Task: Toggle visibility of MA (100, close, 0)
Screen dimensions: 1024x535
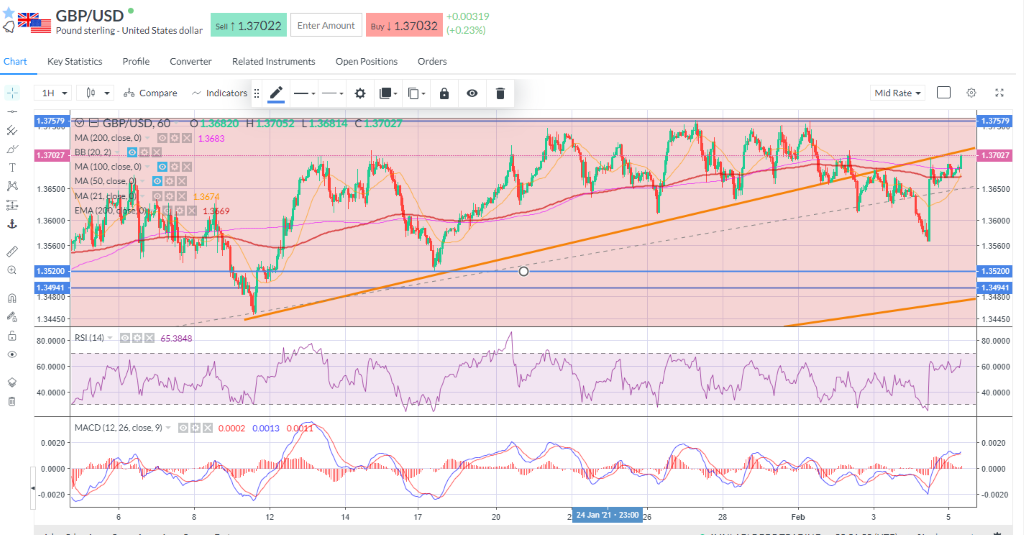Action: (162, 167)
